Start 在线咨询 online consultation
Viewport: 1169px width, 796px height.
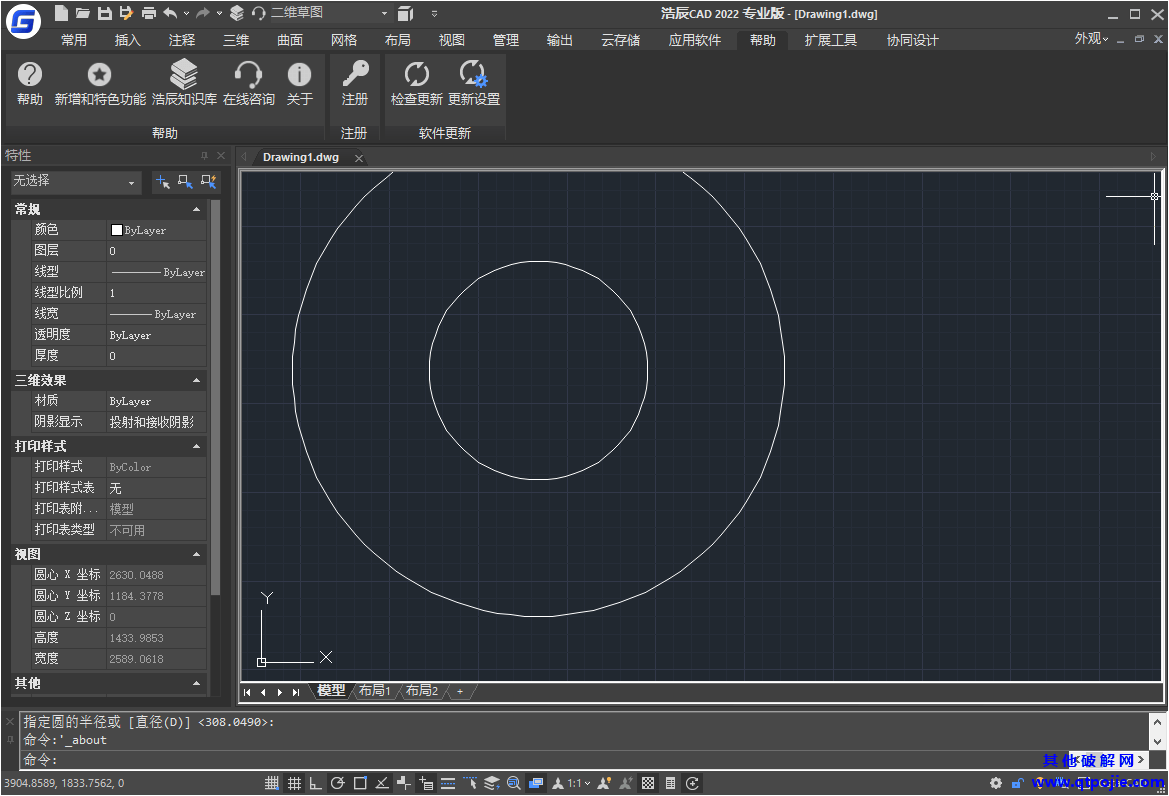(x=248, y=83)
